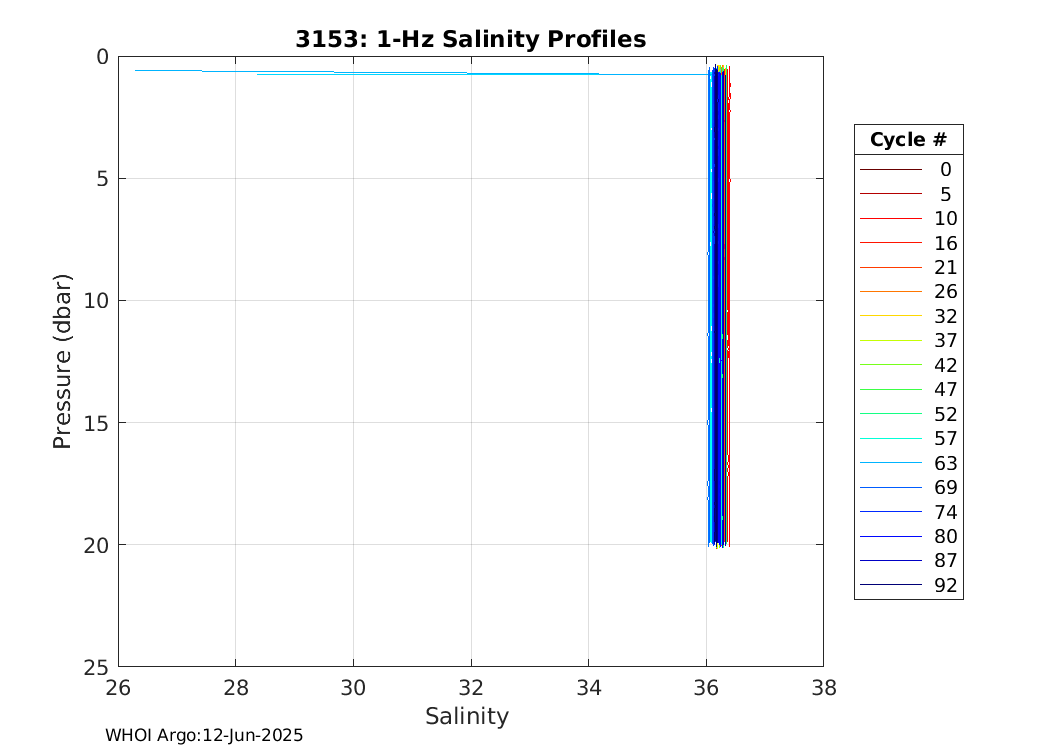The width and height of the screenshot is (1050, 750).
Task: Click the 'WHOI Argo:12-Jun-2025' footer text
Action: (204, 735)
